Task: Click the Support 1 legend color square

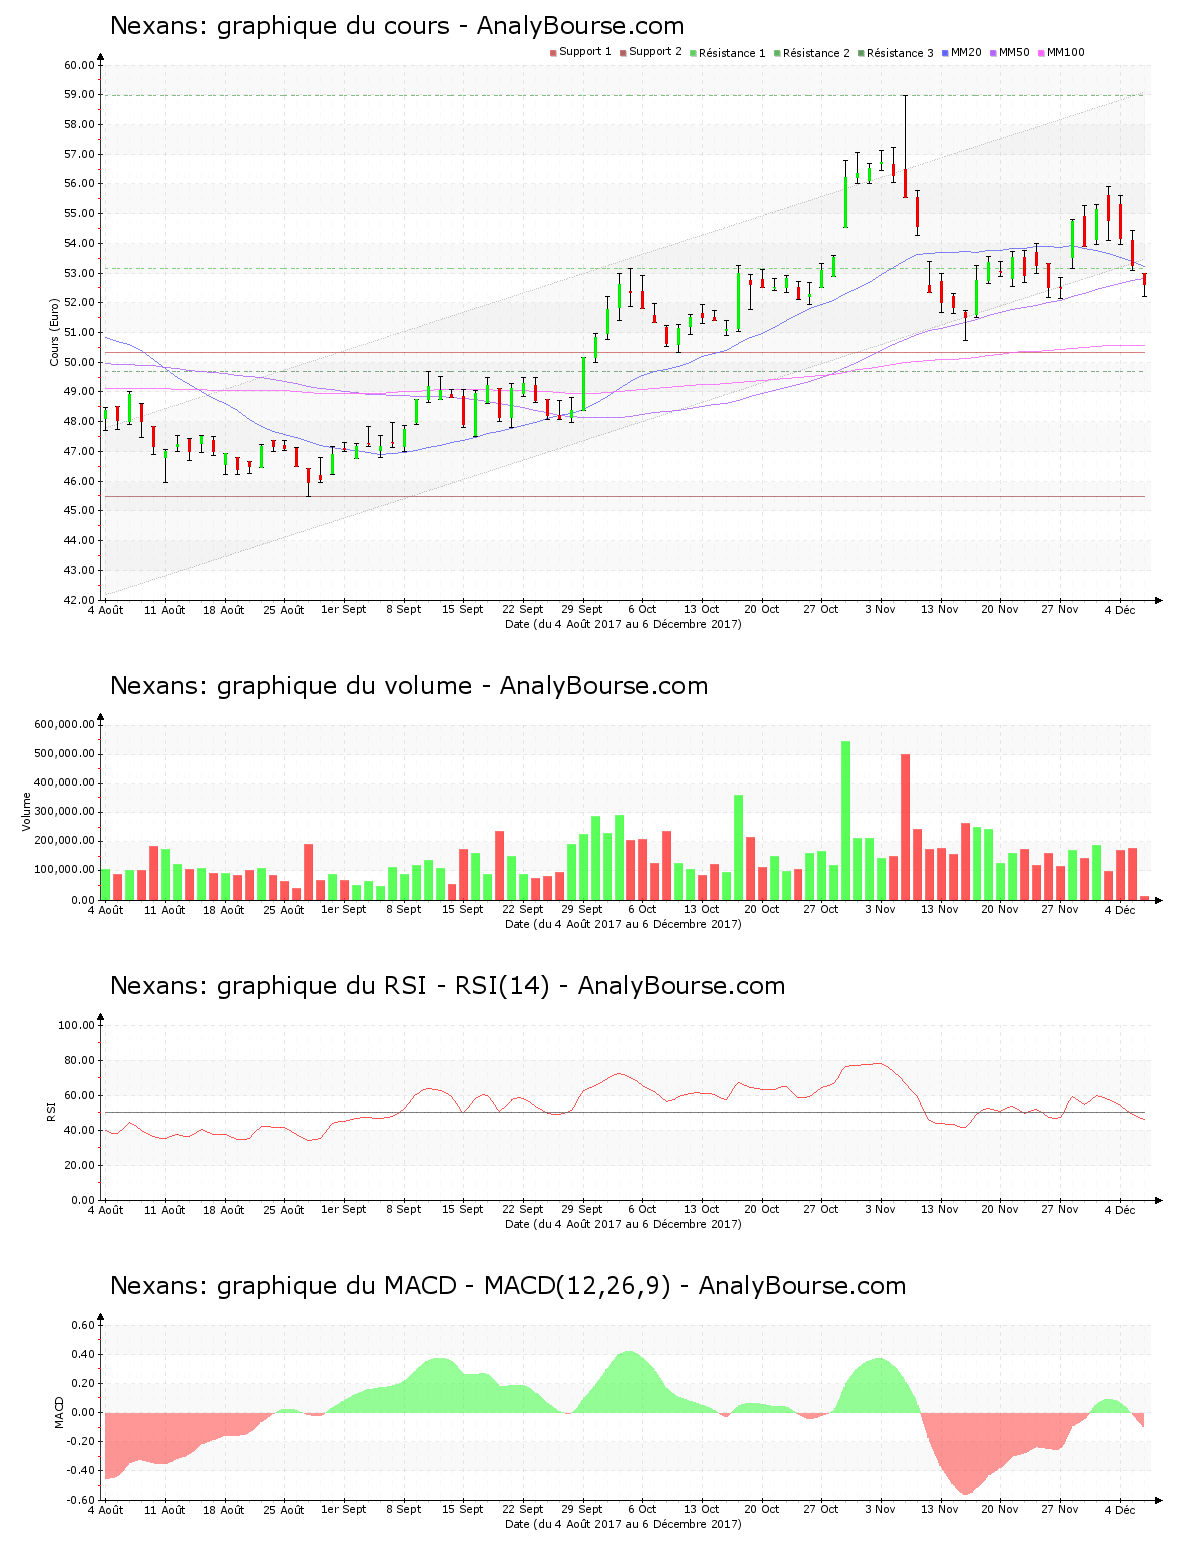Action: click(x=553, y=53)
